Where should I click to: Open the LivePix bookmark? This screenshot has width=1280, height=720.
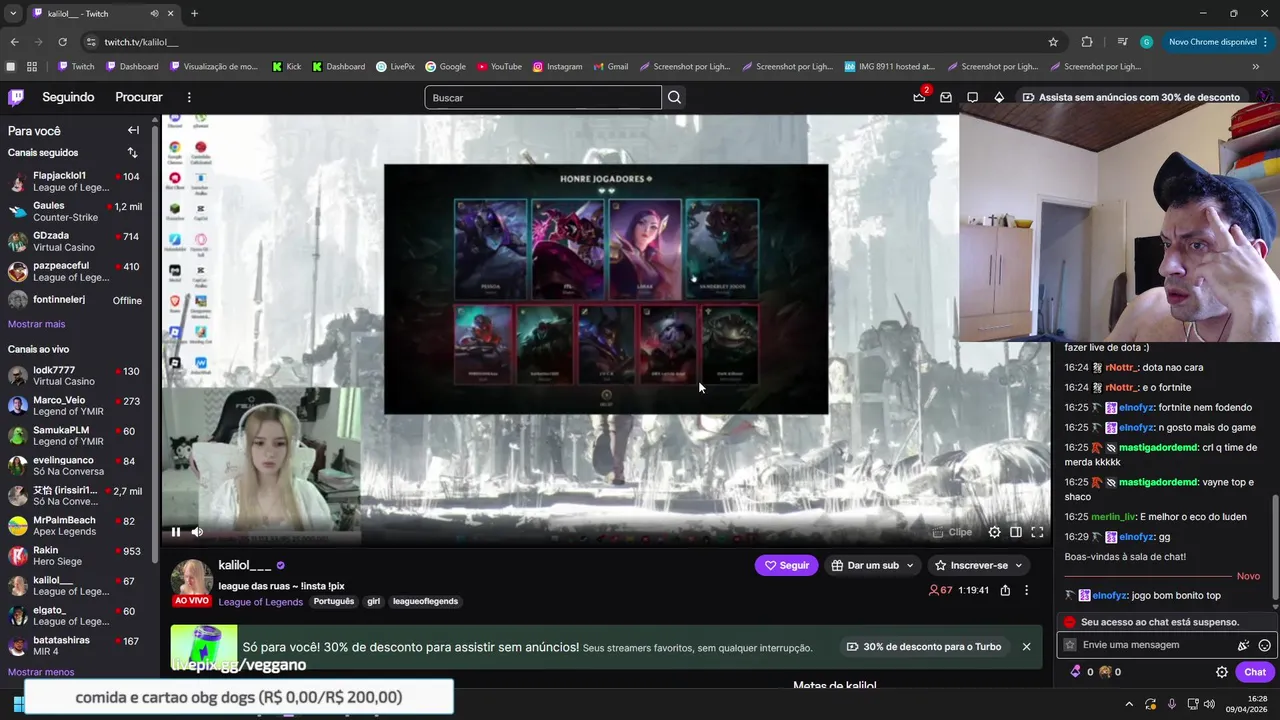click(395, 67)
